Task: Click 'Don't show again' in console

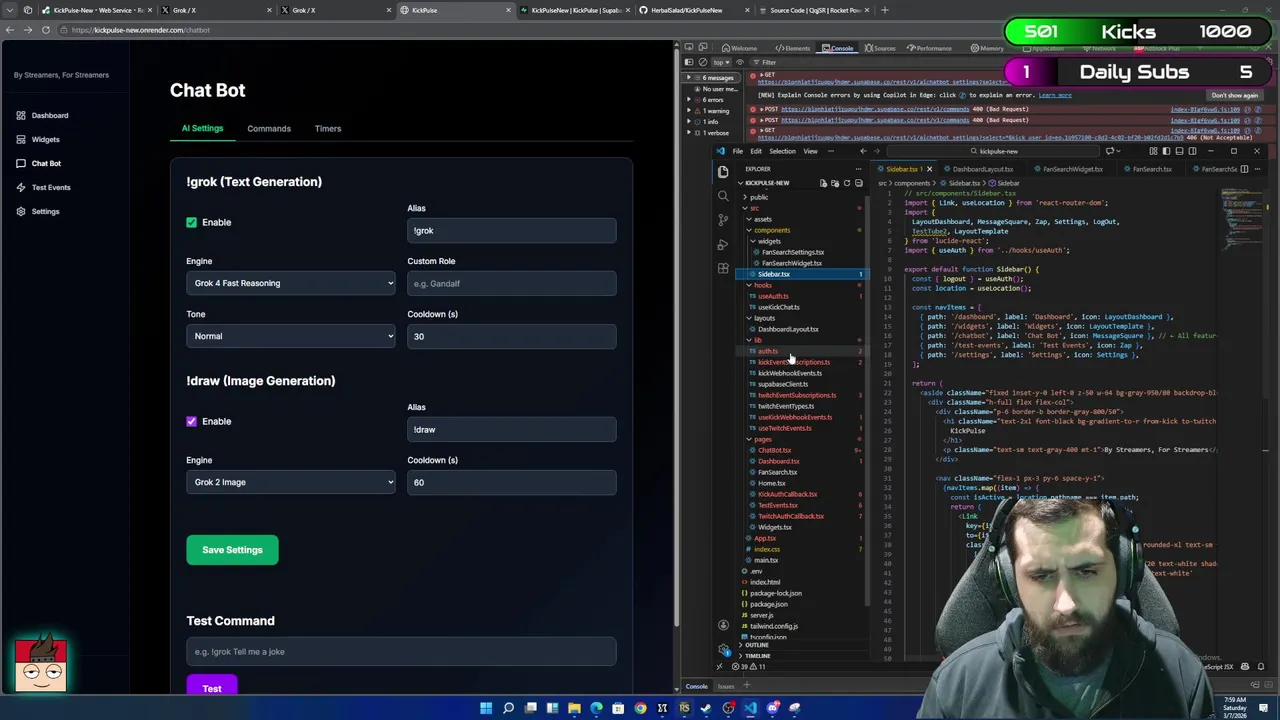Action: (1234, 95)
